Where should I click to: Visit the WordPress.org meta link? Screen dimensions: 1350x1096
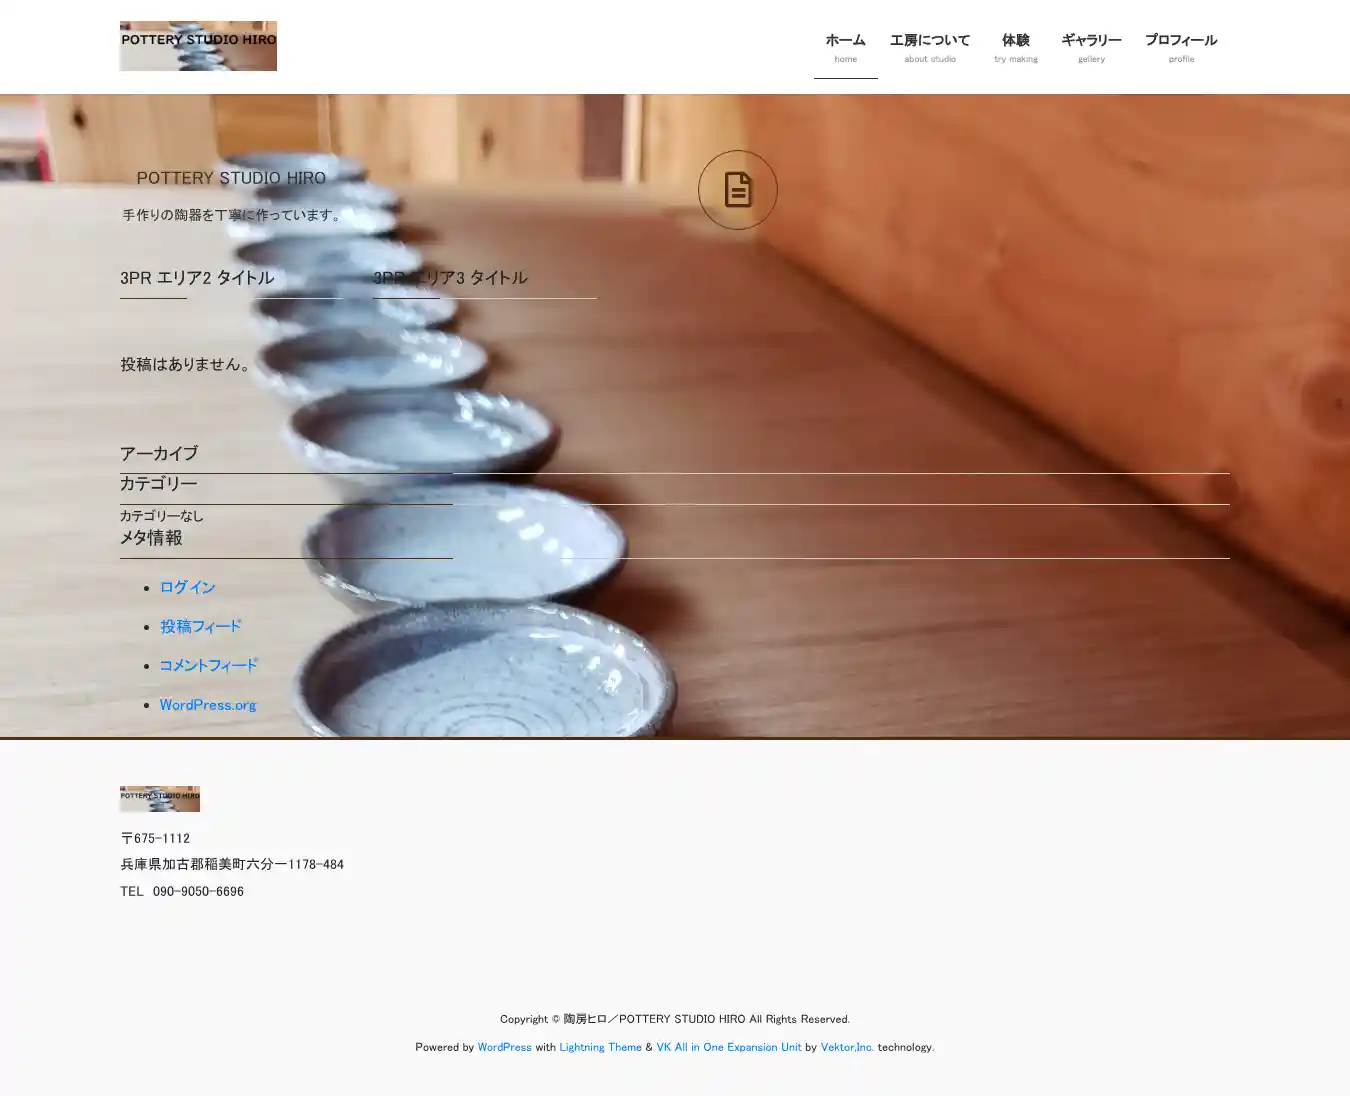point(207,705)
